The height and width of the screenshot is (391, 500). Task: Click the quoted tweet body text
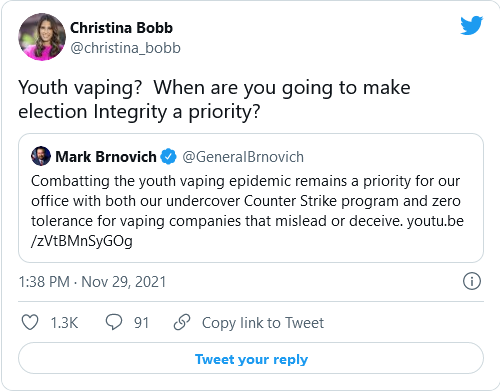(x=247, y=211)
